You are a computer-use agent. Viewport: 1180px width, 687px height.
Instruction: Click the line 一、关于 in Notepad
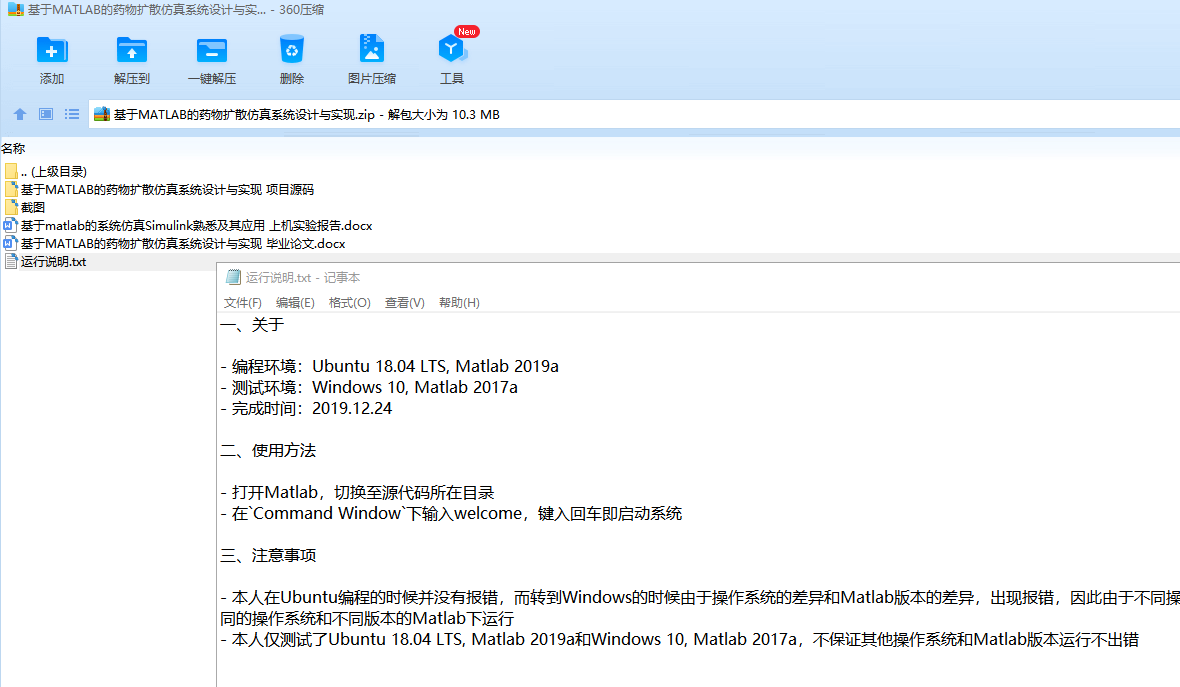tap(252, 325)
